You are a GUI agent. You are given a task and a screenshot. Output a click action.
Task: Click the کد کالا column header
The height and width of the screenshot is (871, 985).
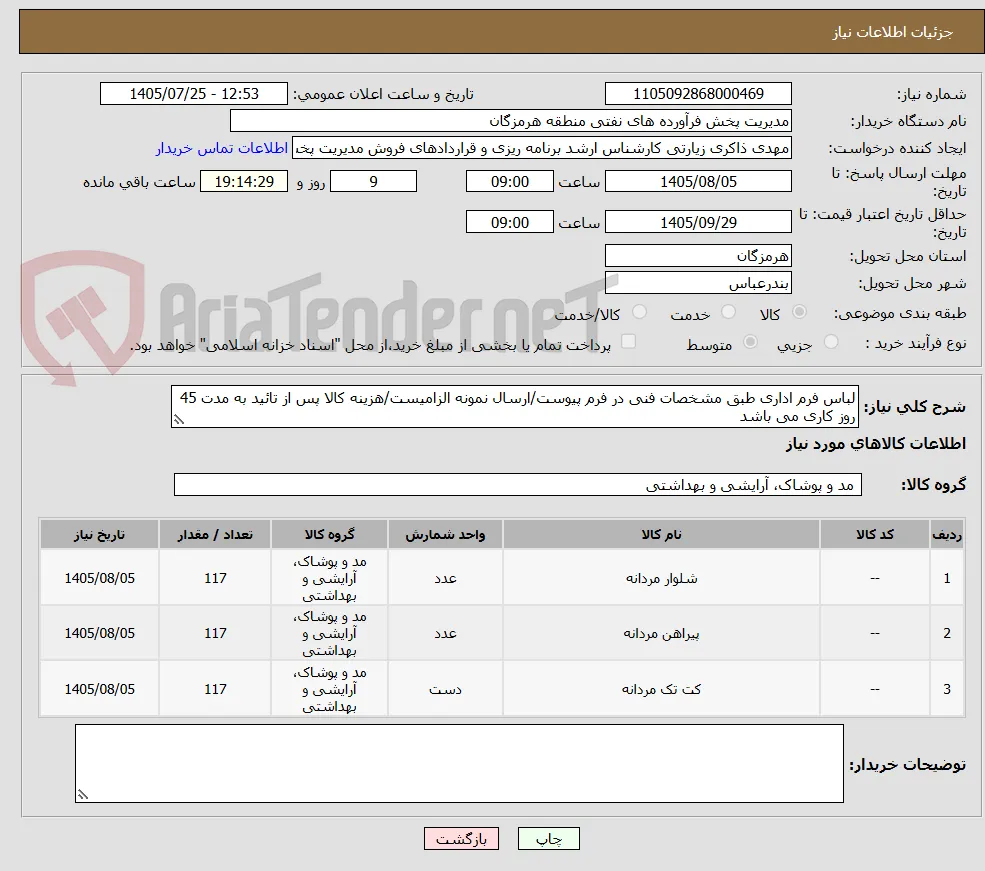coord(874,534)
